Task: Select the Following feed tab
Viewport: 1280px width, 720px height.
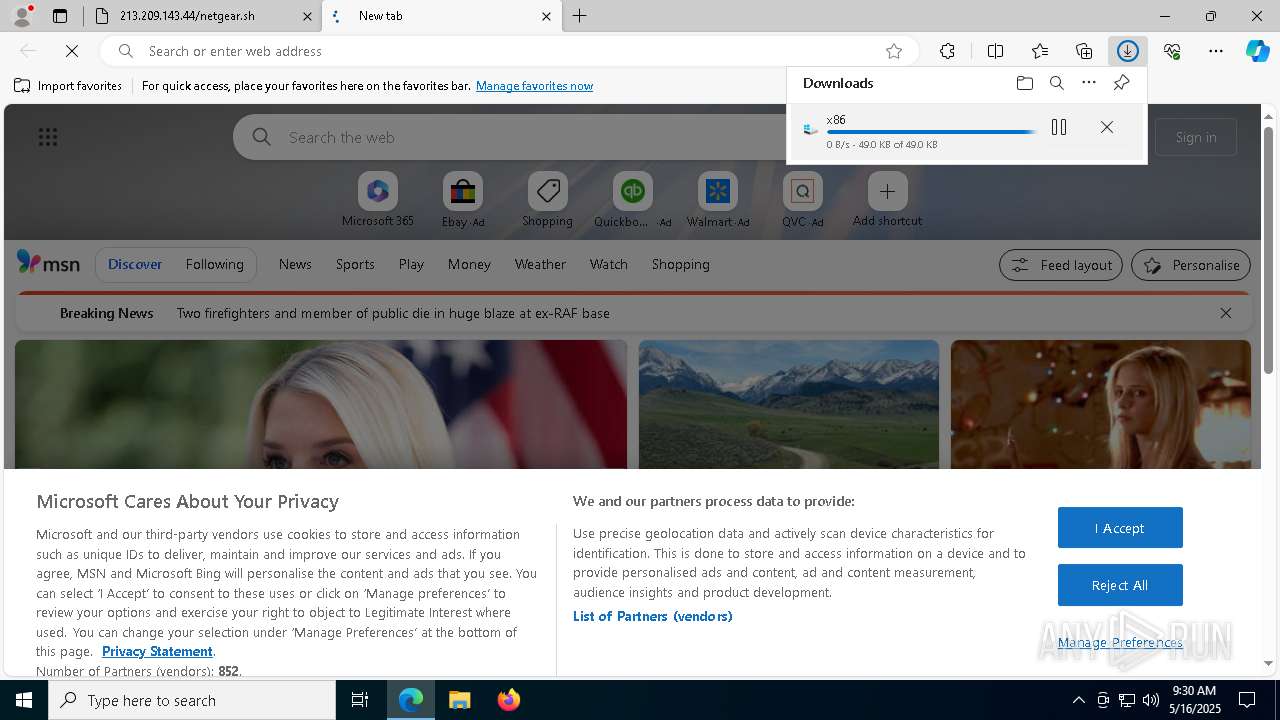Action: click(214, 264)
